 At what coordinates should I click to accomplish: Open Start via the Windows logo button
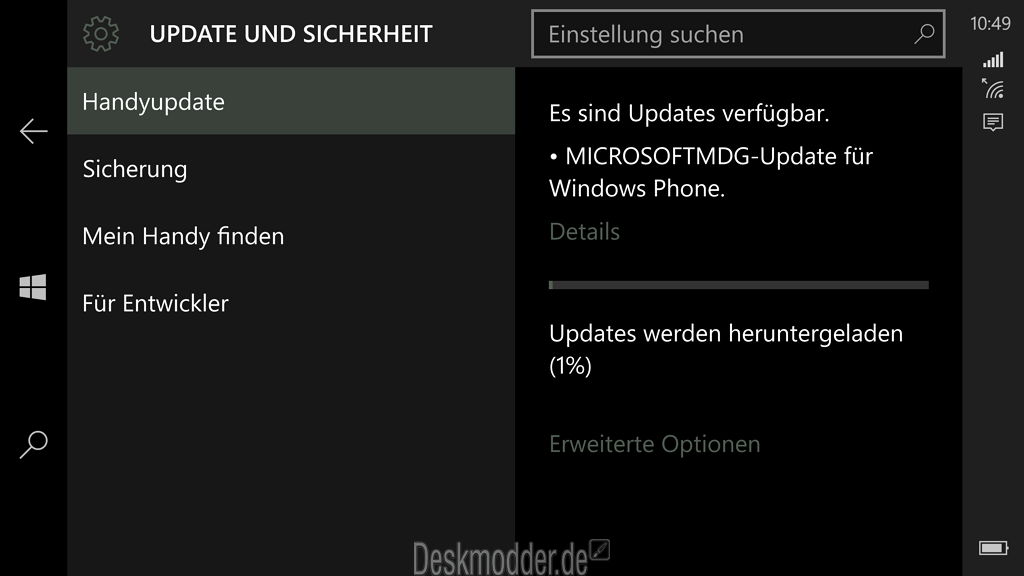pyautogui.click(x=33, y=287)
